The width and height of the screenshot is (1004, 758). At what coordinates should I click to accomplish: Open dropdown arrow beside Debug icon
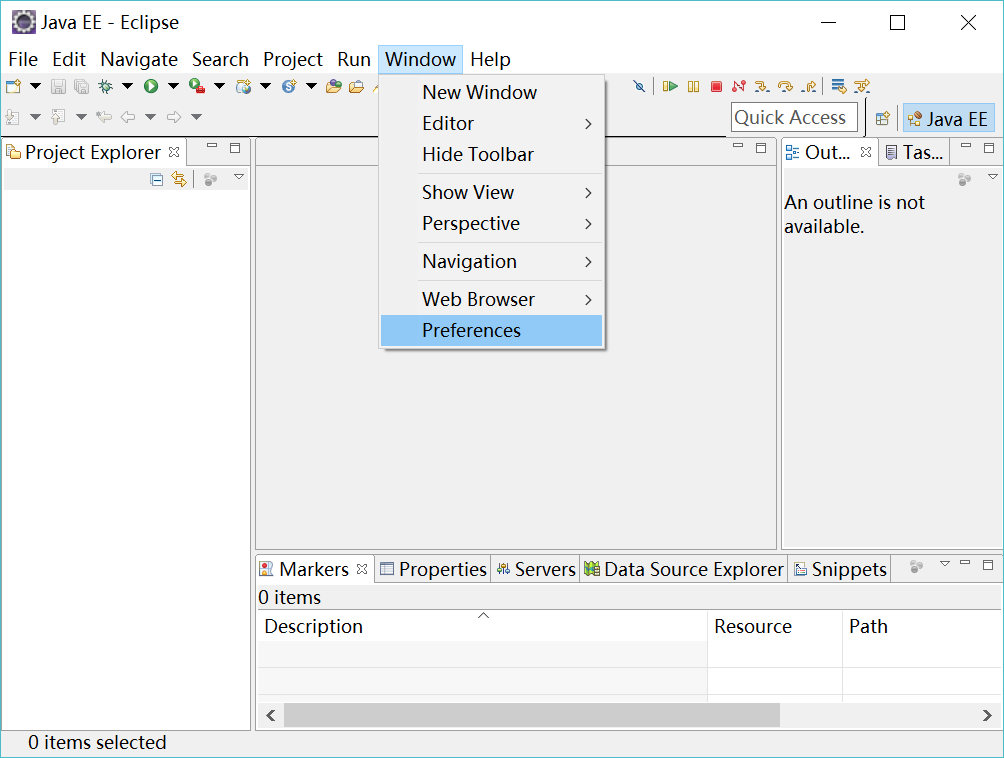point(127,86)
